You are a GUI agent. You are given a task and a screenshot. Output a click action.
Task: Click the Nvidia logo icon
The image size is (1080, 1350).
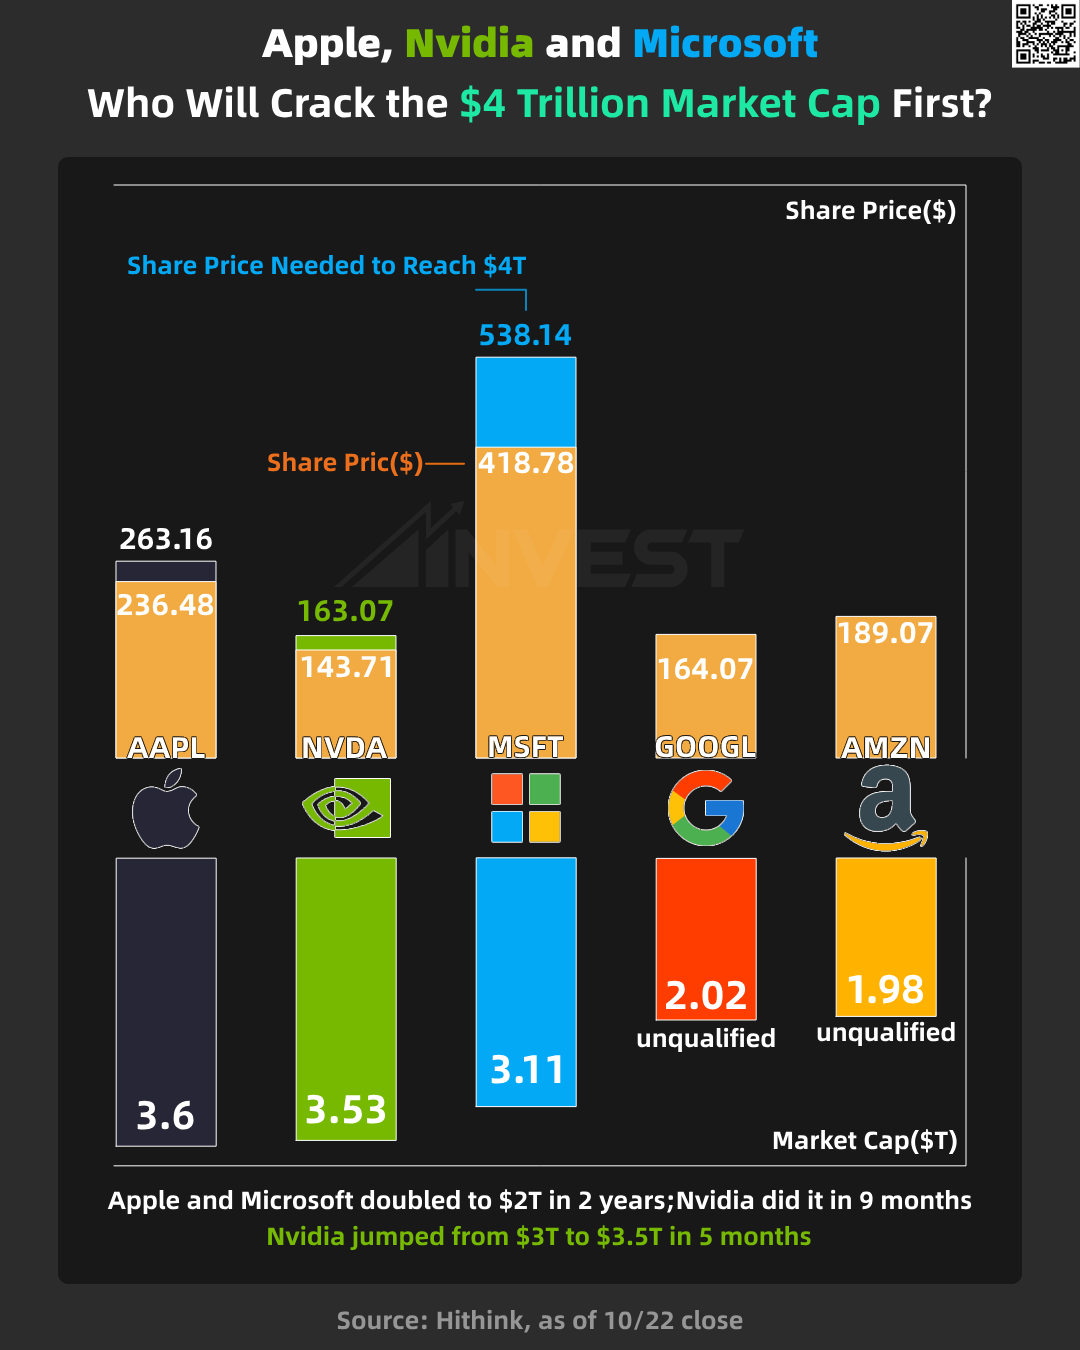point(346,808)
